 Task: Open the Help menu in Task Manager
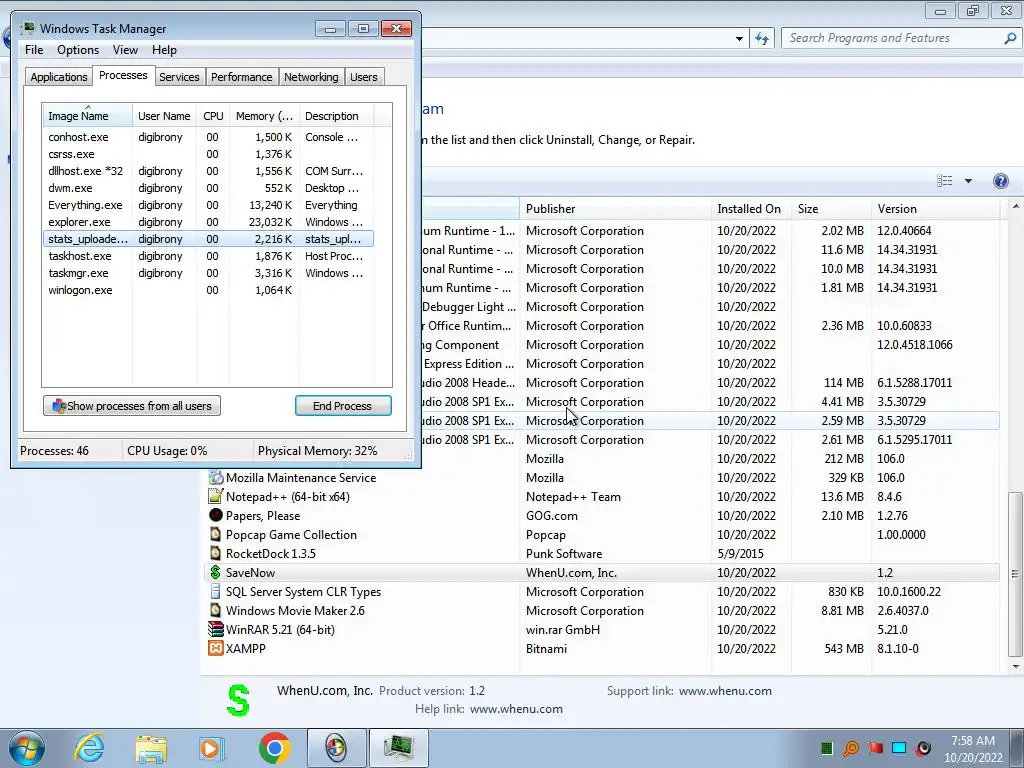pos(164,50)
